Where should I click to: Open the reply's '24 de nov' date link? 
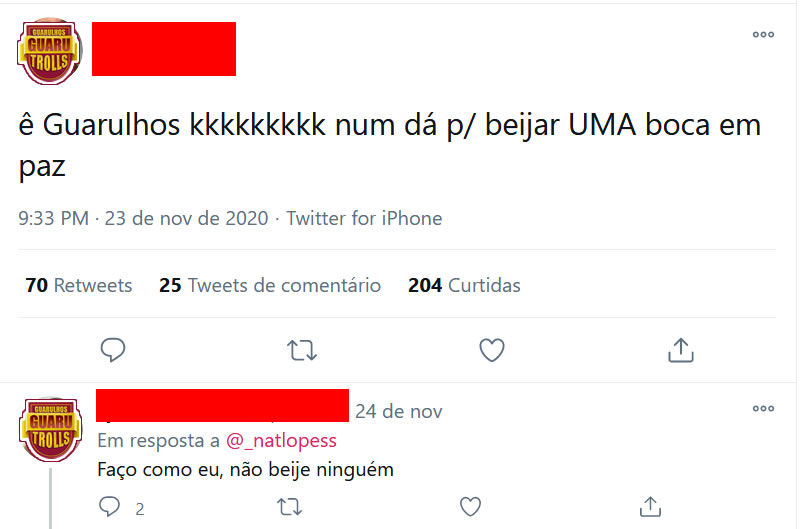(398, 411)
